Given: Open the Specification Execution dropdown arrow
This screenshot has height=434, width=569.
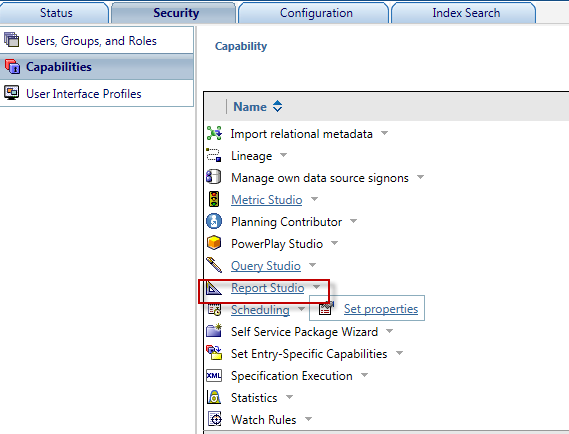Looking at the screenshot, I should click(364, 375).
